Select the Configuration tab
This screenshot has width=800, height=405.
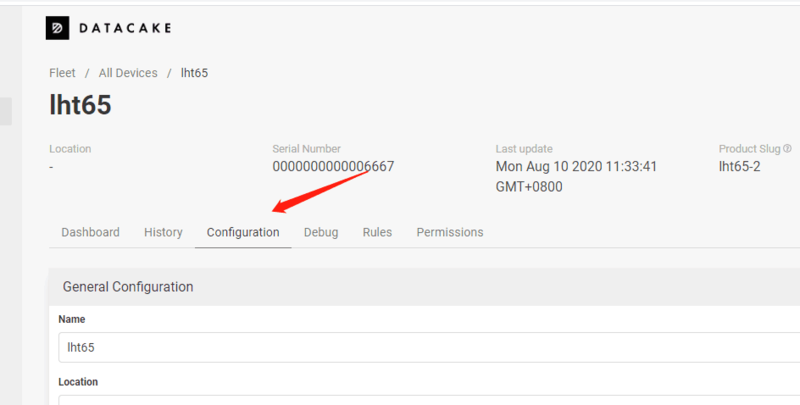(x=243, y=232)
